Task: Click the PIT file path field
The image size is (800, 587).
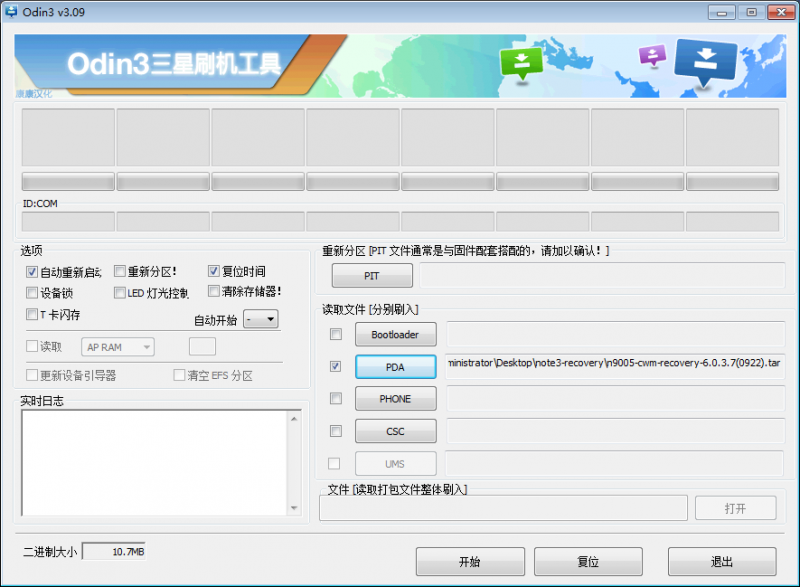Action: [x=602, y=275]
